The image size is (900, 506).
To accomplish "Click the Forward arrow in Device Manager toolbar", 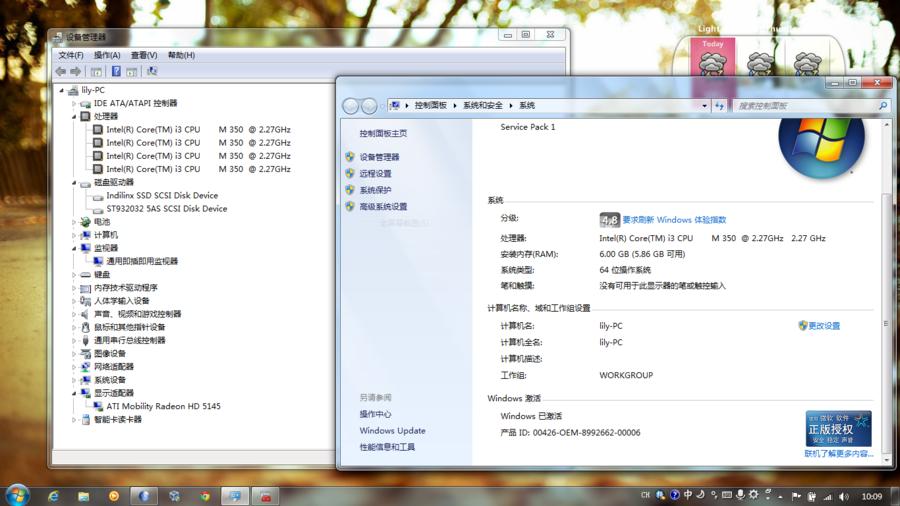I will tap(76, 71).
